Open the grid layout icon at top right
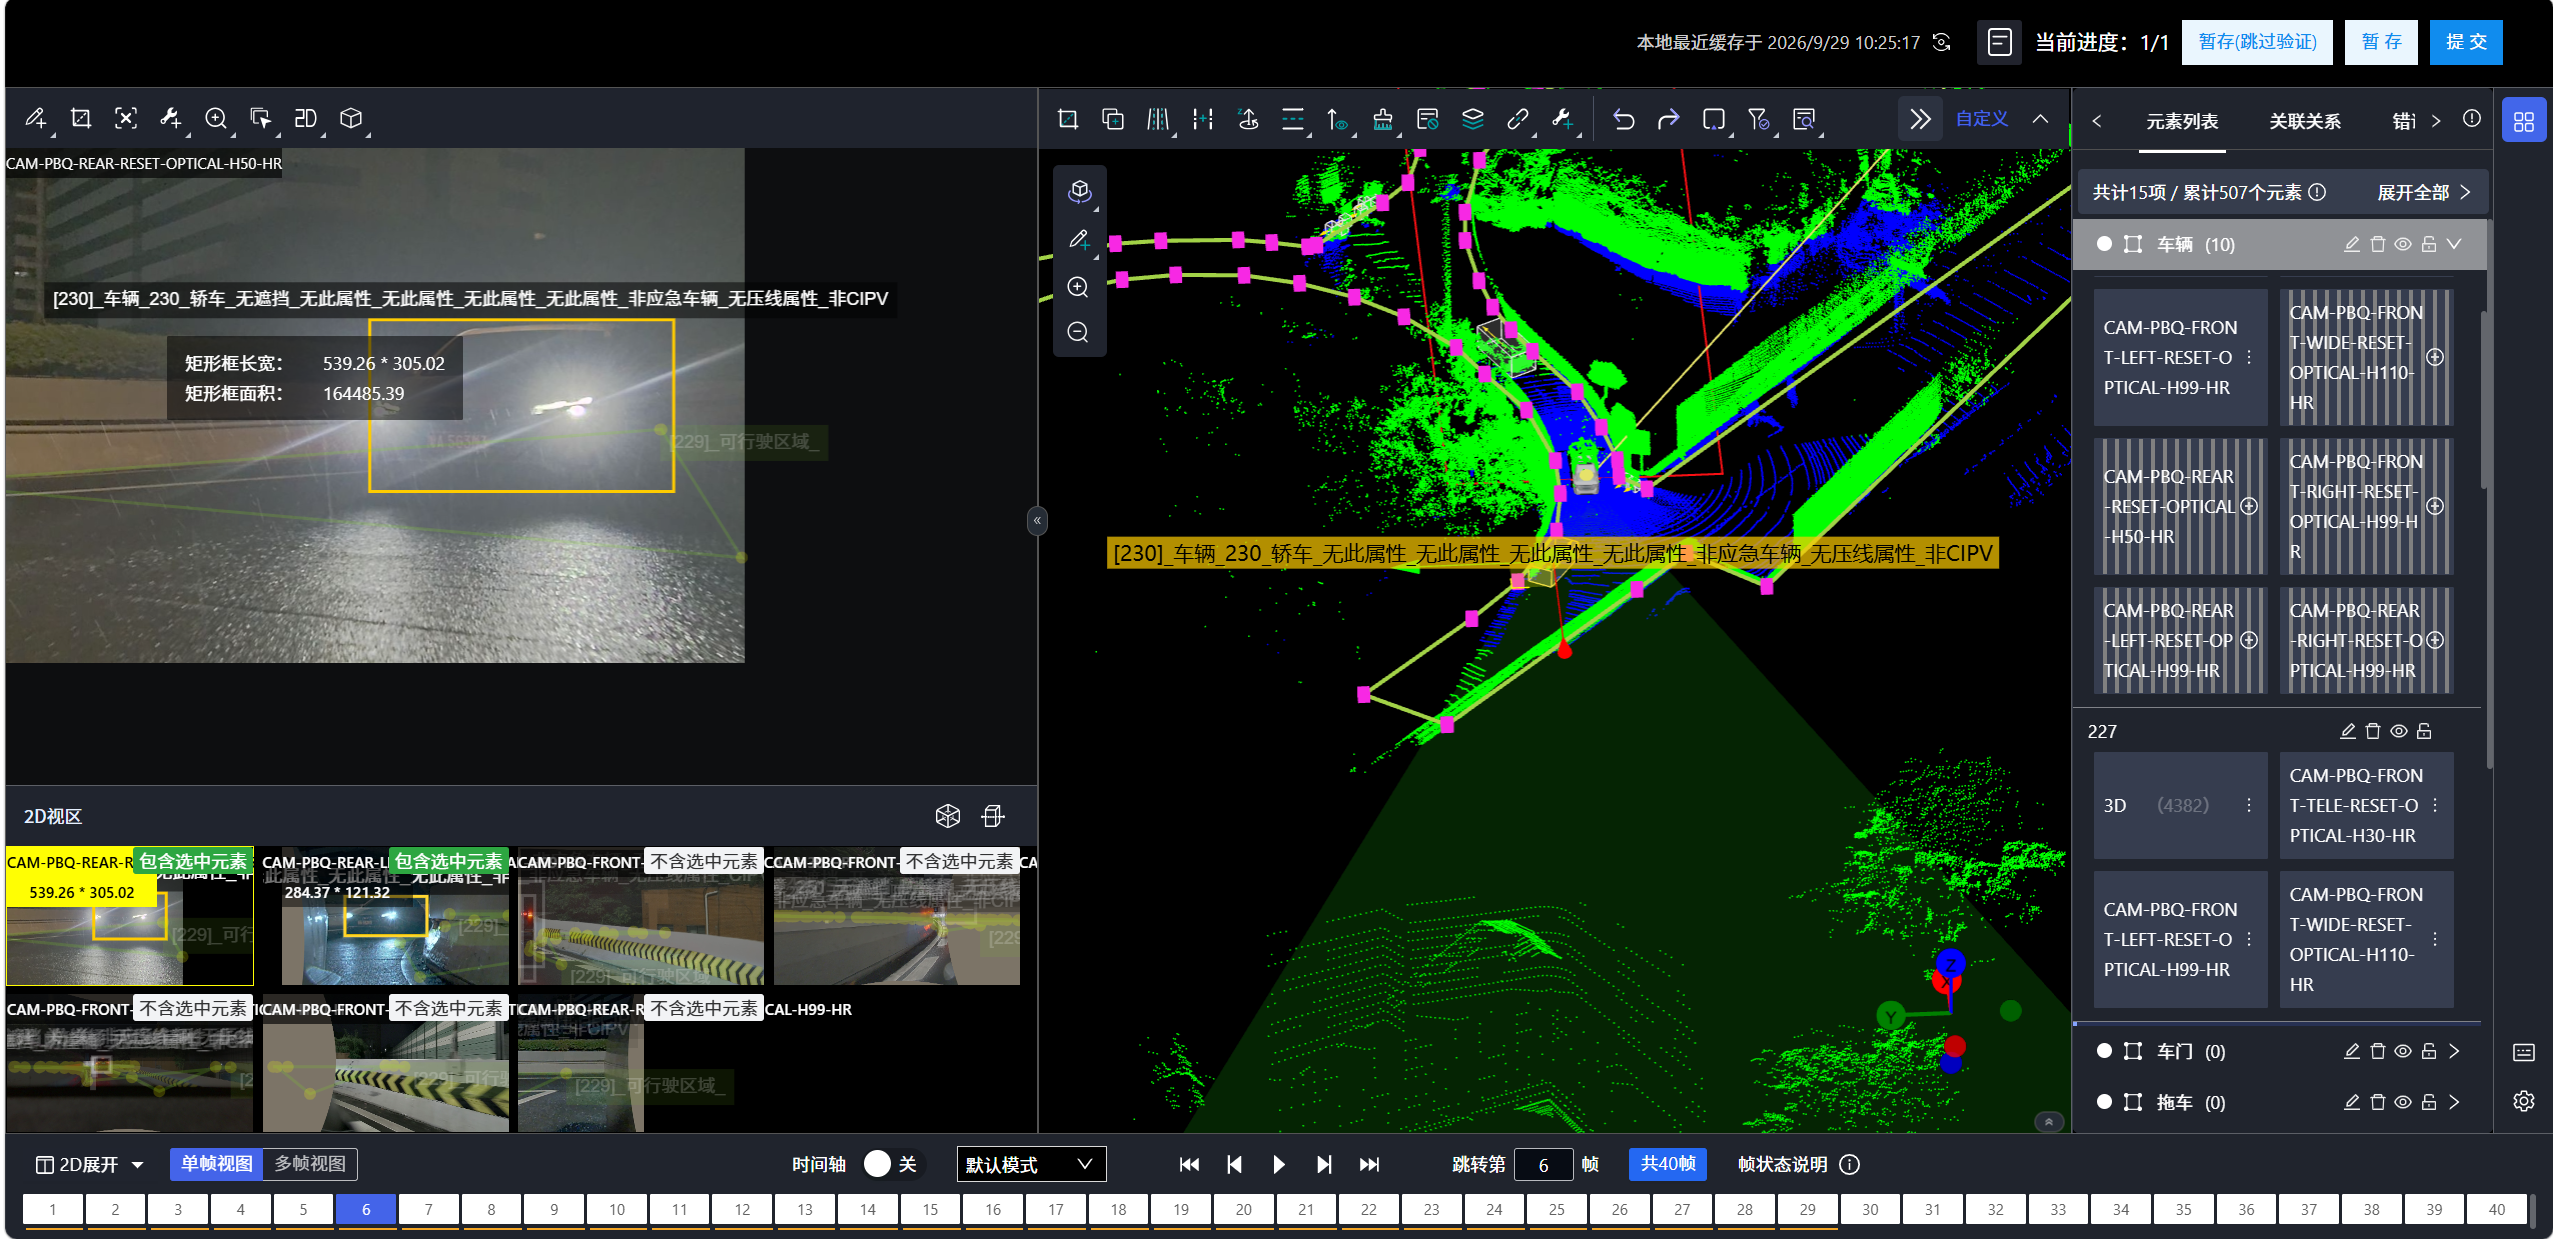Viewport: 2553px width, 1239px height. click(x=2523, y=121)
